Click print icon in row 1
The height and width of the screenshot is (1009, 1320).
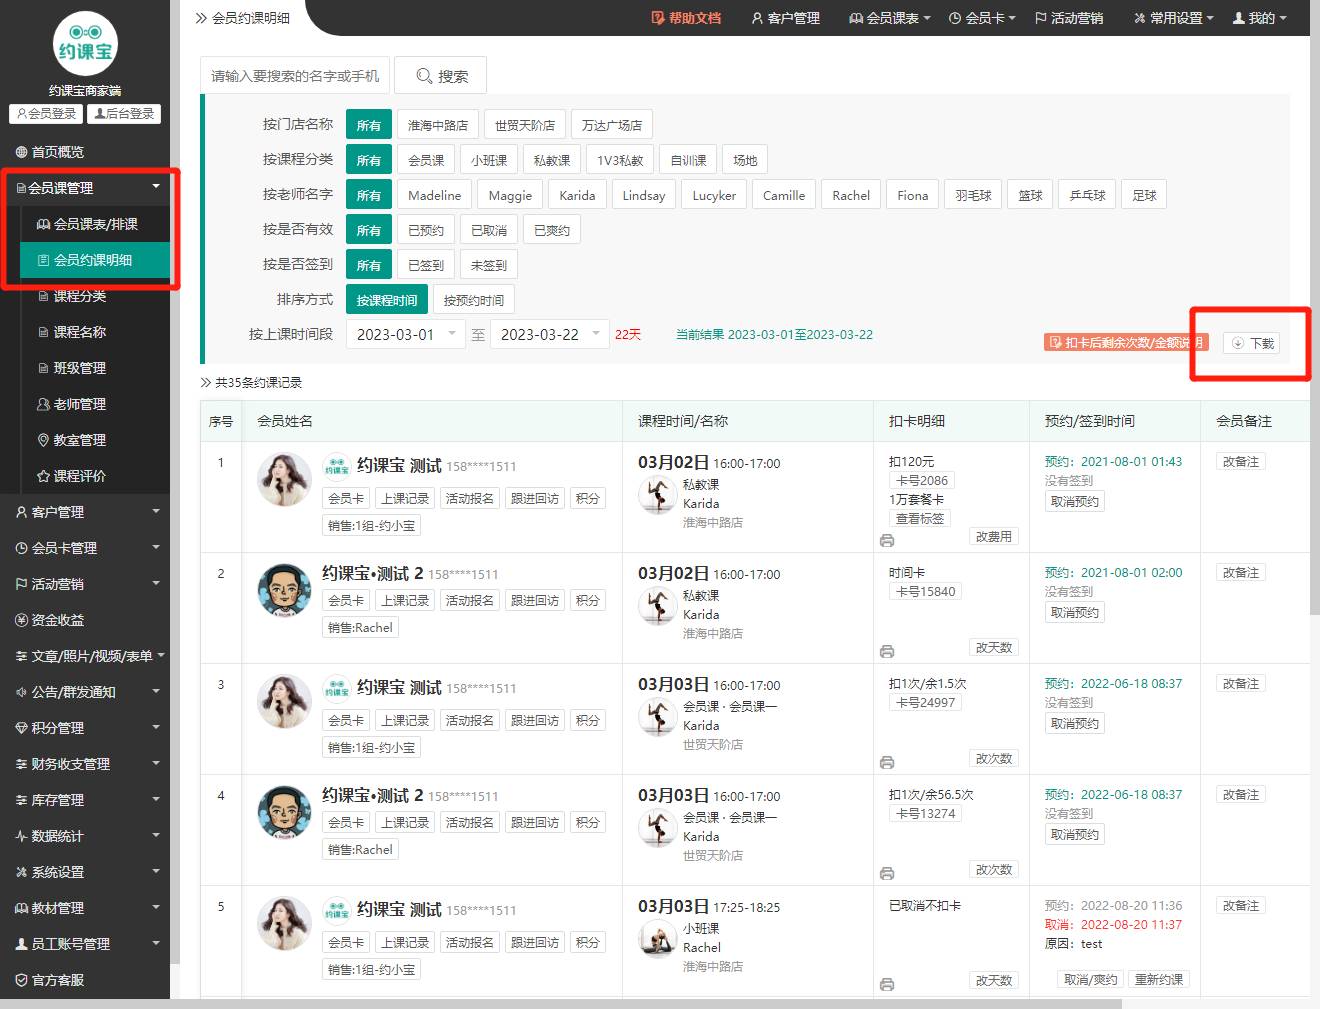886,540
